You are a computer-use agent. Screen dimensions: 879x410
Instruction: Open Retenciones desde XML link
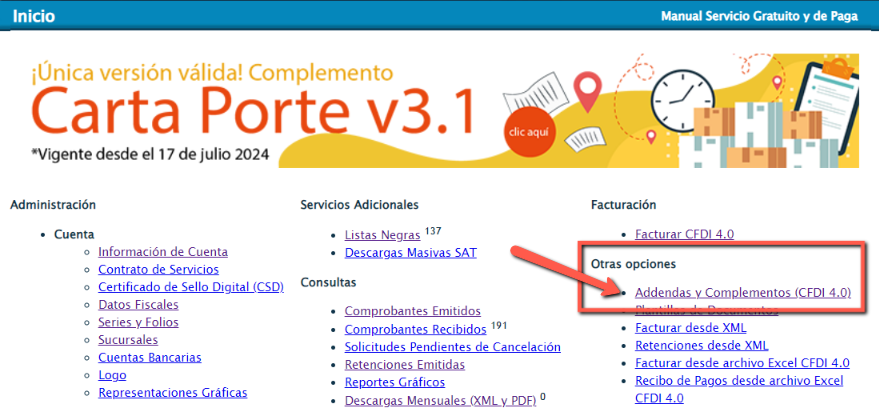point(702,345)
